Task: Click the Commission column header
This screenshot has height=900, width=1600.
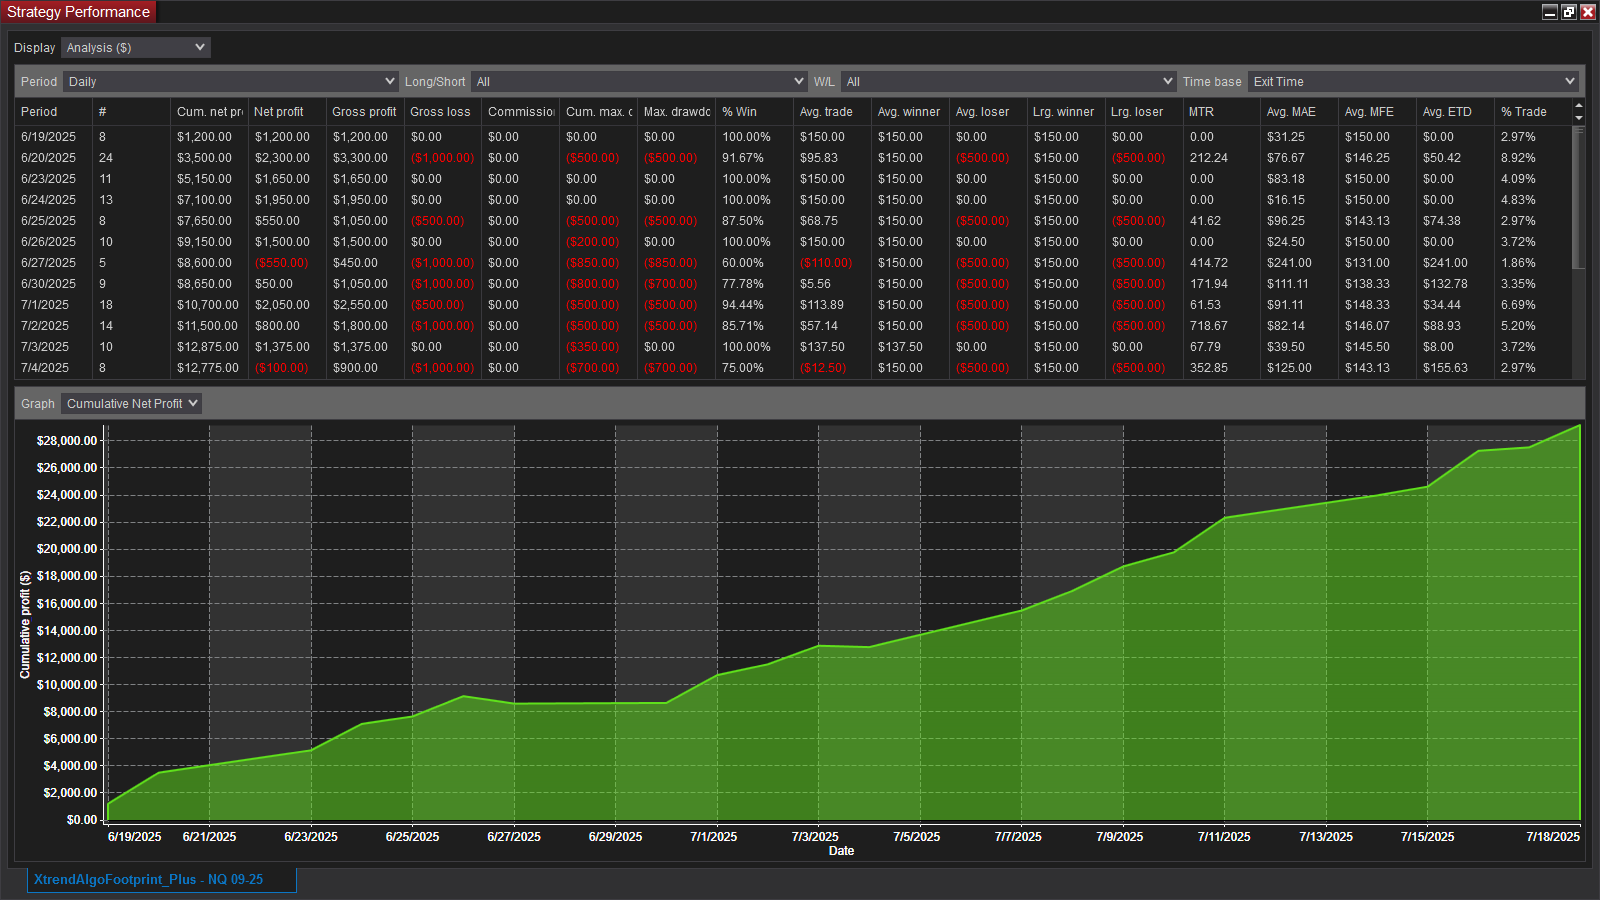Action: pyautogui.click(x=521, y=111)
